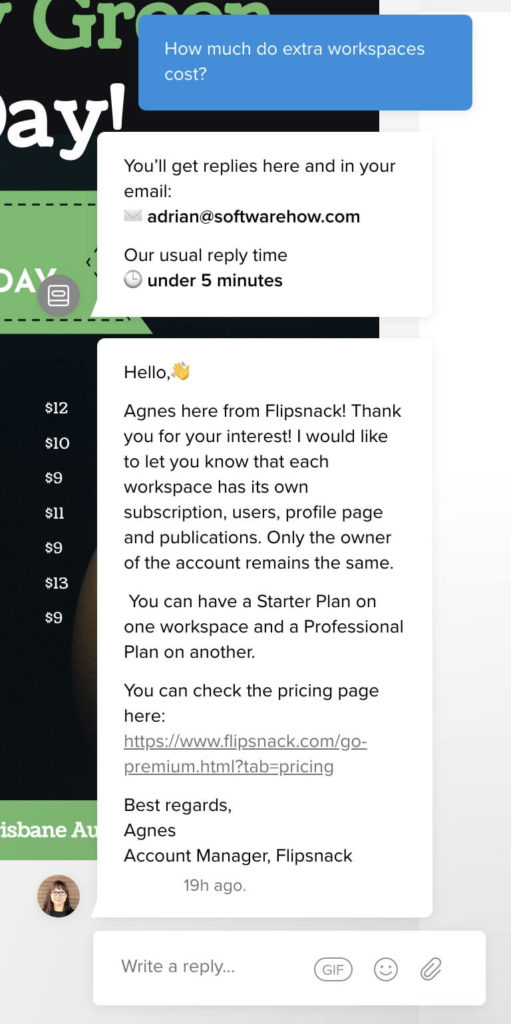The image size is (511, 1024).
Task: Click the $12 price on the menu
Action: 56,408
